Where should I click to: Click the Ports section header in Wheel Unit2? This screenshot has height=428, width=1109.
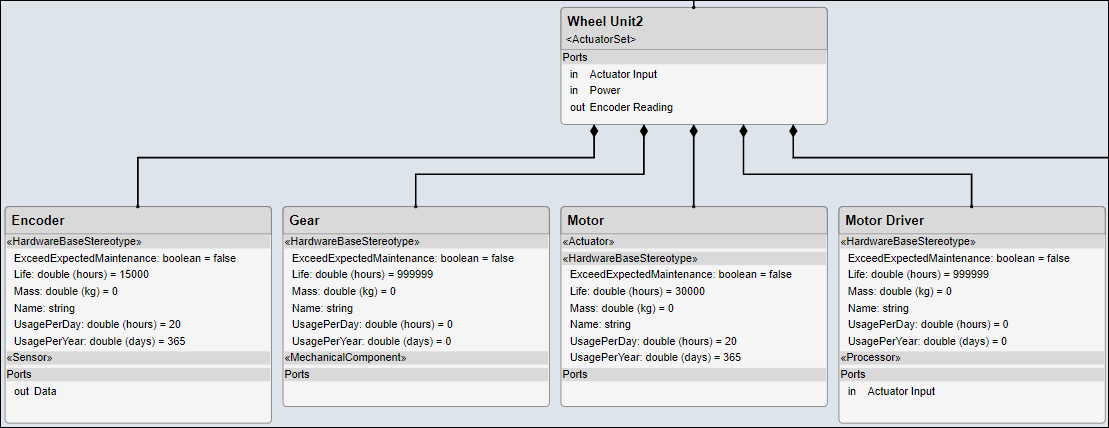pos(575,57)
